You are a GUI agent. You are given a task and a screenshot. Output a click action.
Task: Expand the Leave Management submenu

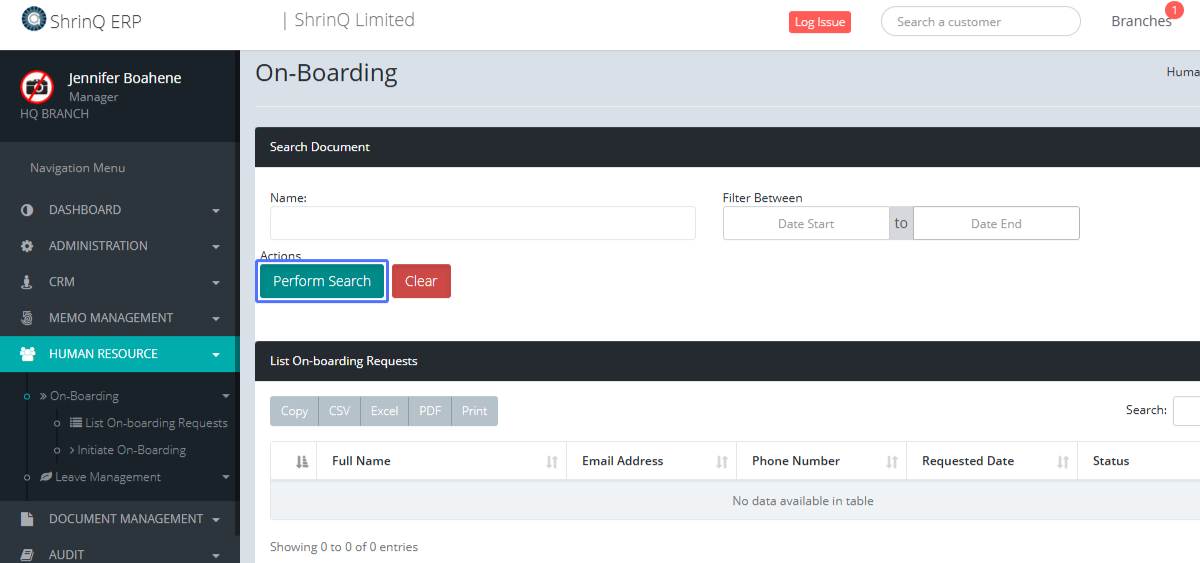226,478
